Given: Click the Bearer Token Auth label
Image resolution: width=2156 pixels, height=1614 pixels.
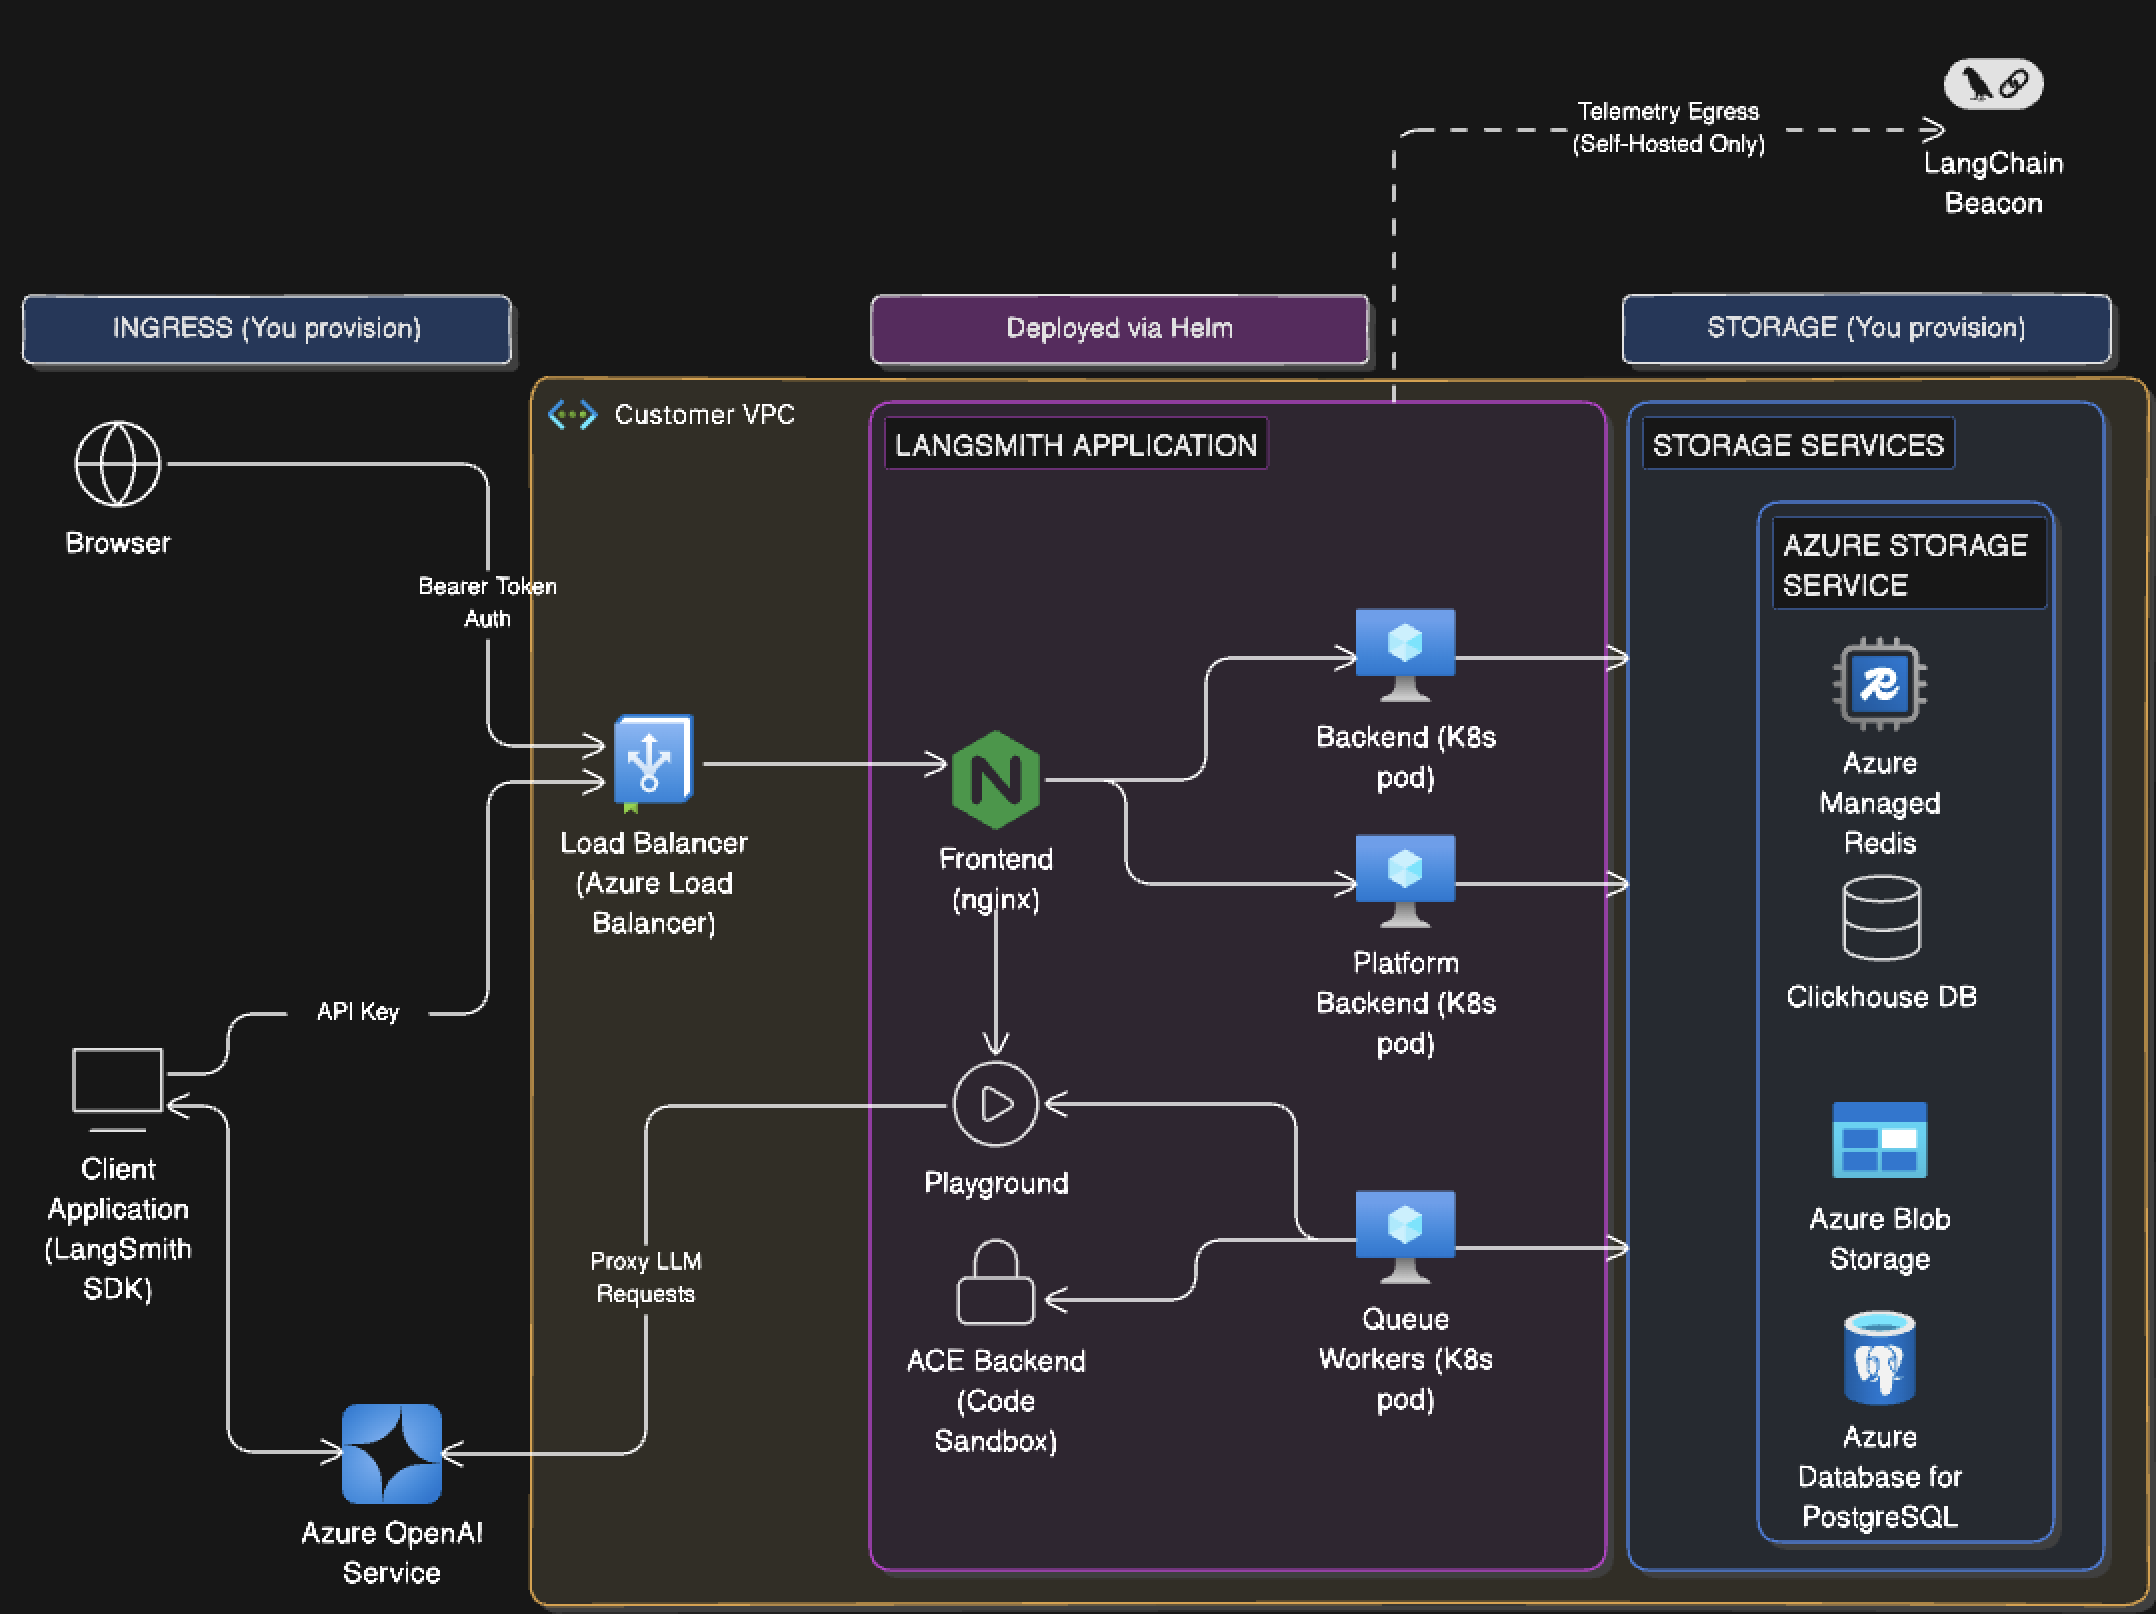Looking at the screenshot, I should [x=487, y=602].
